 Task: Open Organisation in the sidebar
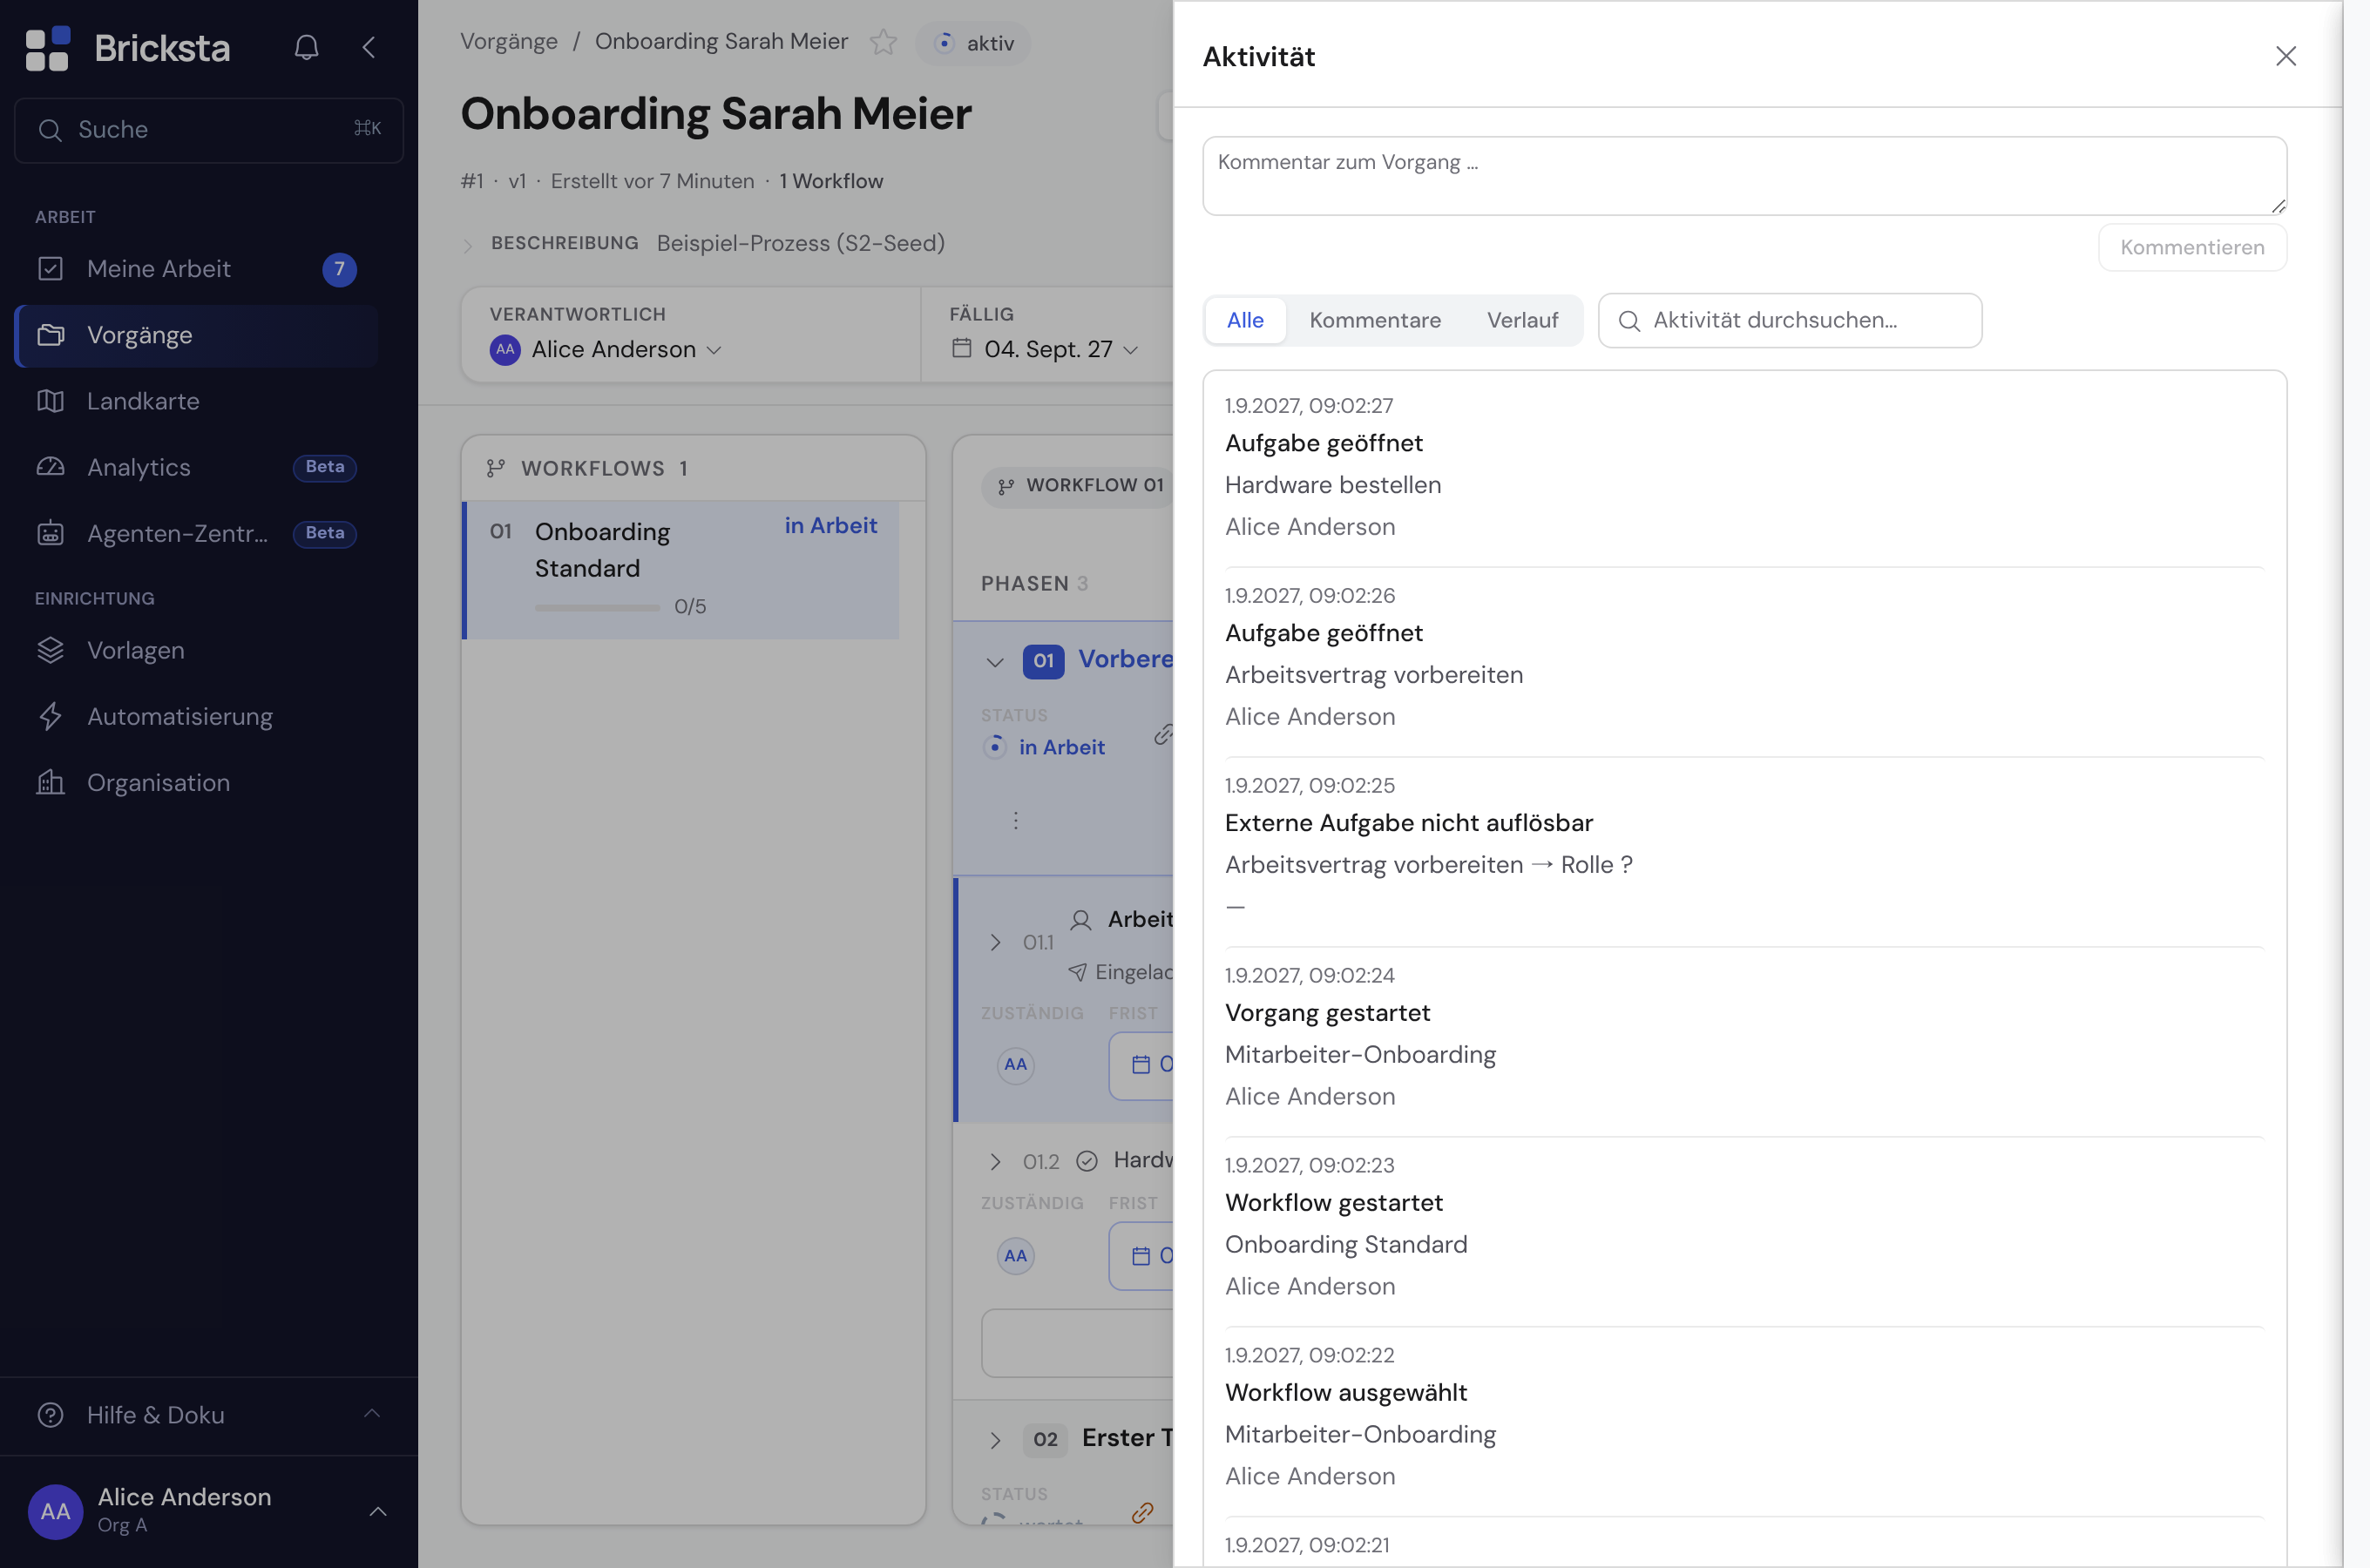tap(197, 782)
